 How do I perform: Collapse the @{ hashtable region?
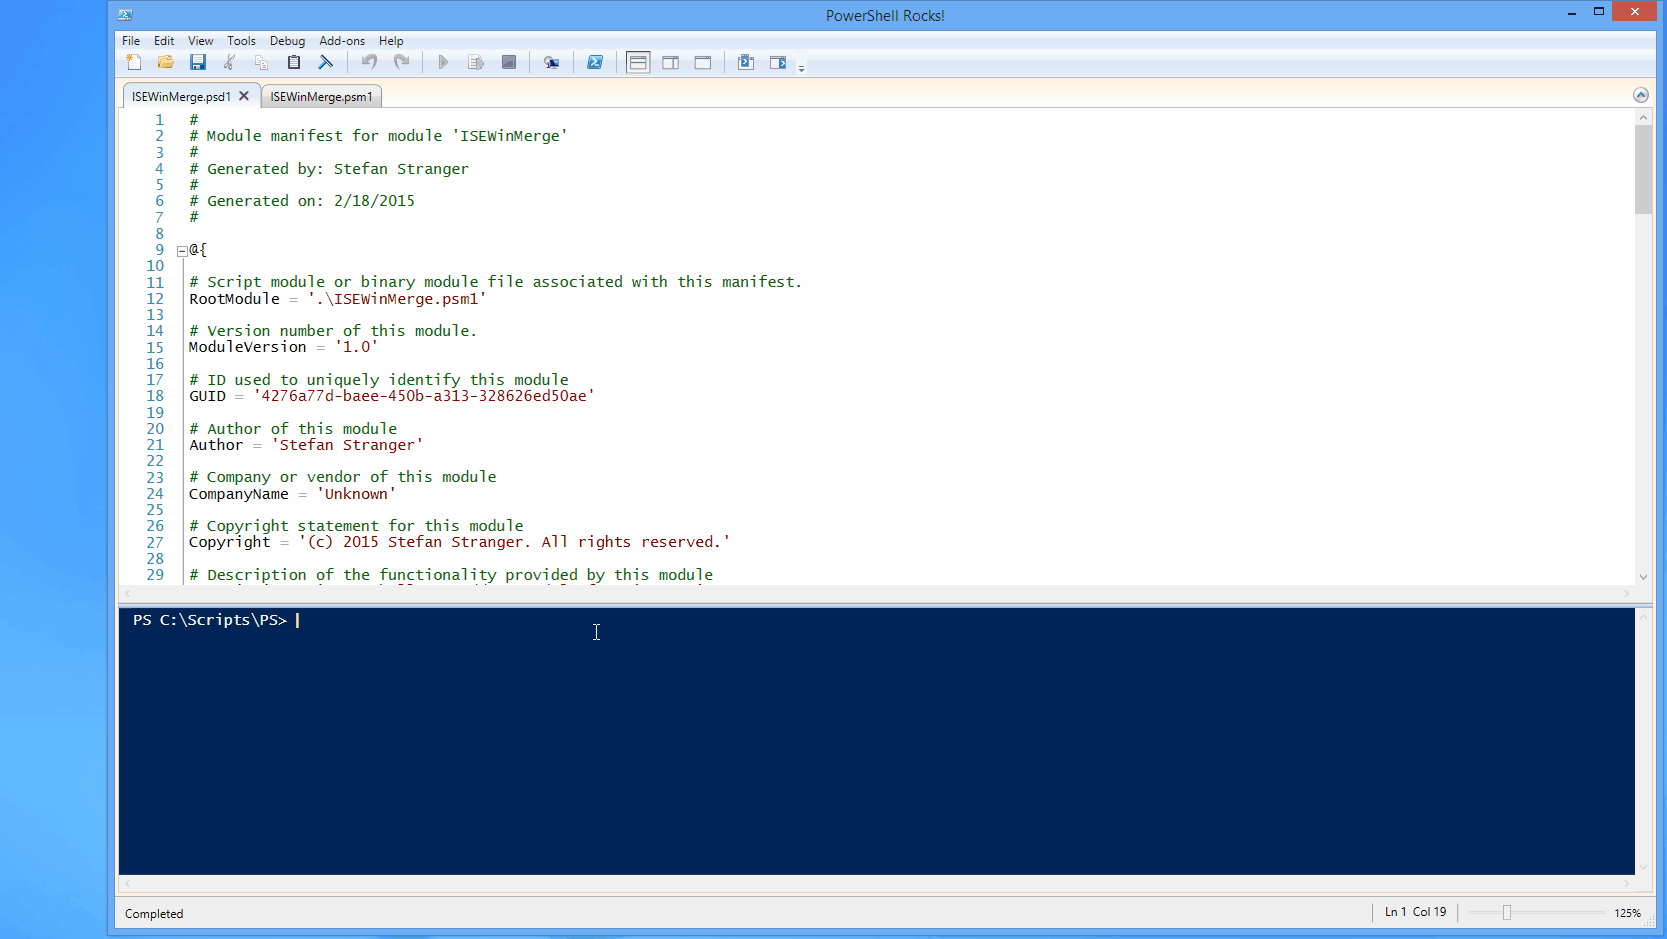tap(182, 251)
